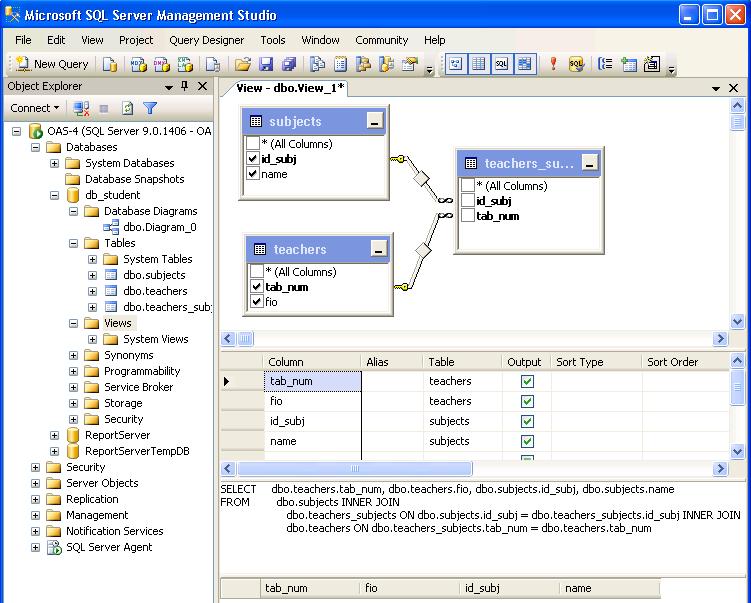Open the Connect dropdown in Object Explorer
This screenshot has height=603, width=751.
[x=34, y=108]
